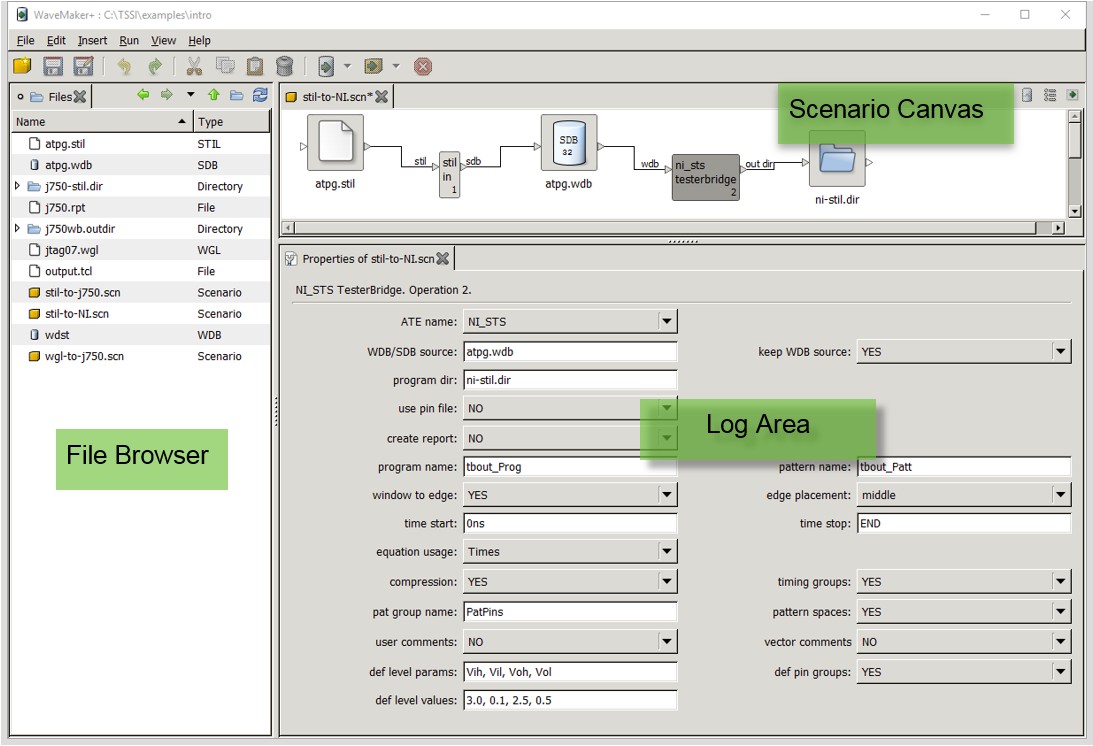This screenshot has width=1093, height=746.
Task: Undo the last action with the toolbar arrow
Action: 124,66
